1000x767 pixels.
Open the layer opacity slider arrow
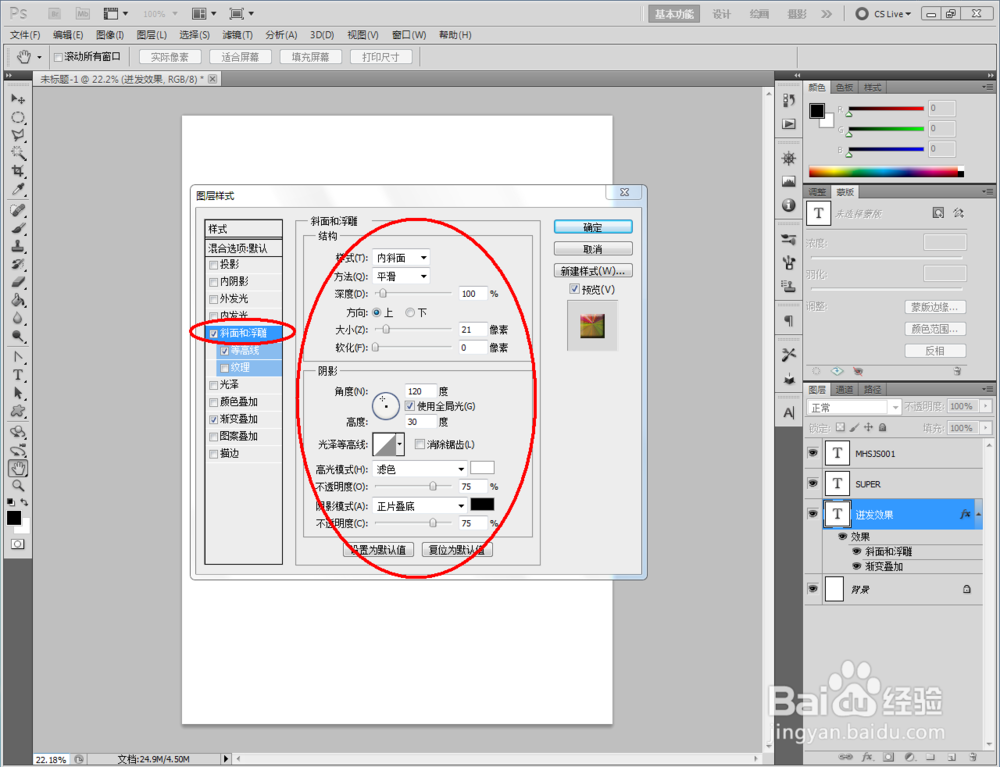pos(986,406)
